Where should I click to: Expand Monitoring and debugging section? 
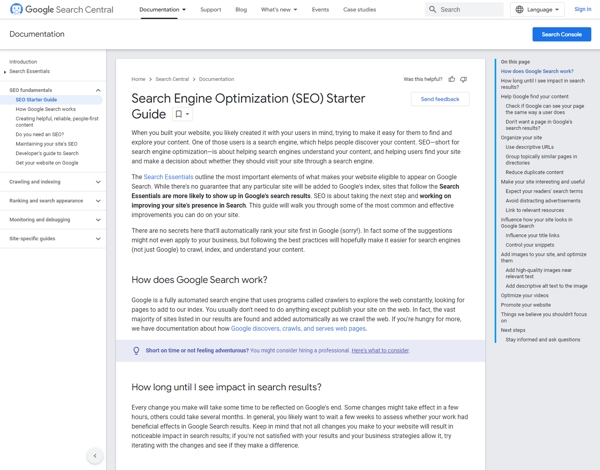tap(98, 220)
